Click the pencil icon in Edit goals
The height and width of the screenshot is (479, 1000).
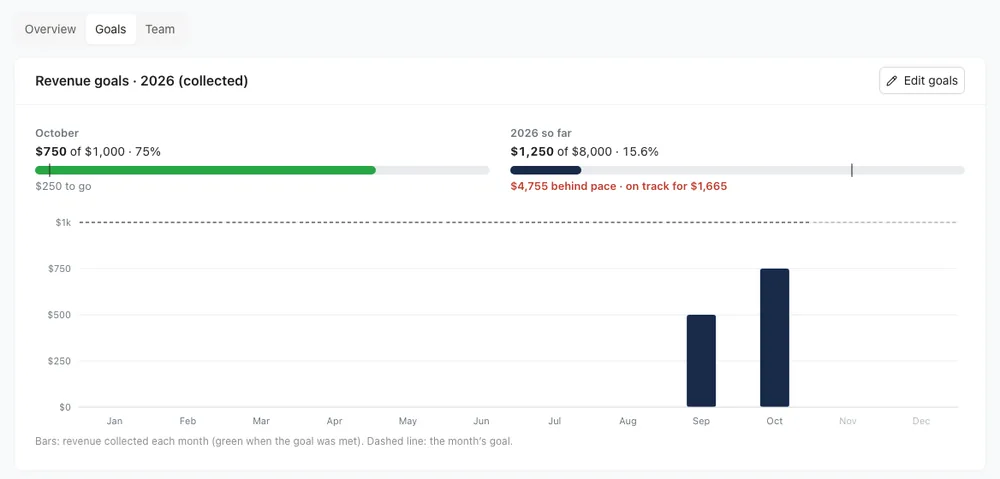[x=892, y=81]
